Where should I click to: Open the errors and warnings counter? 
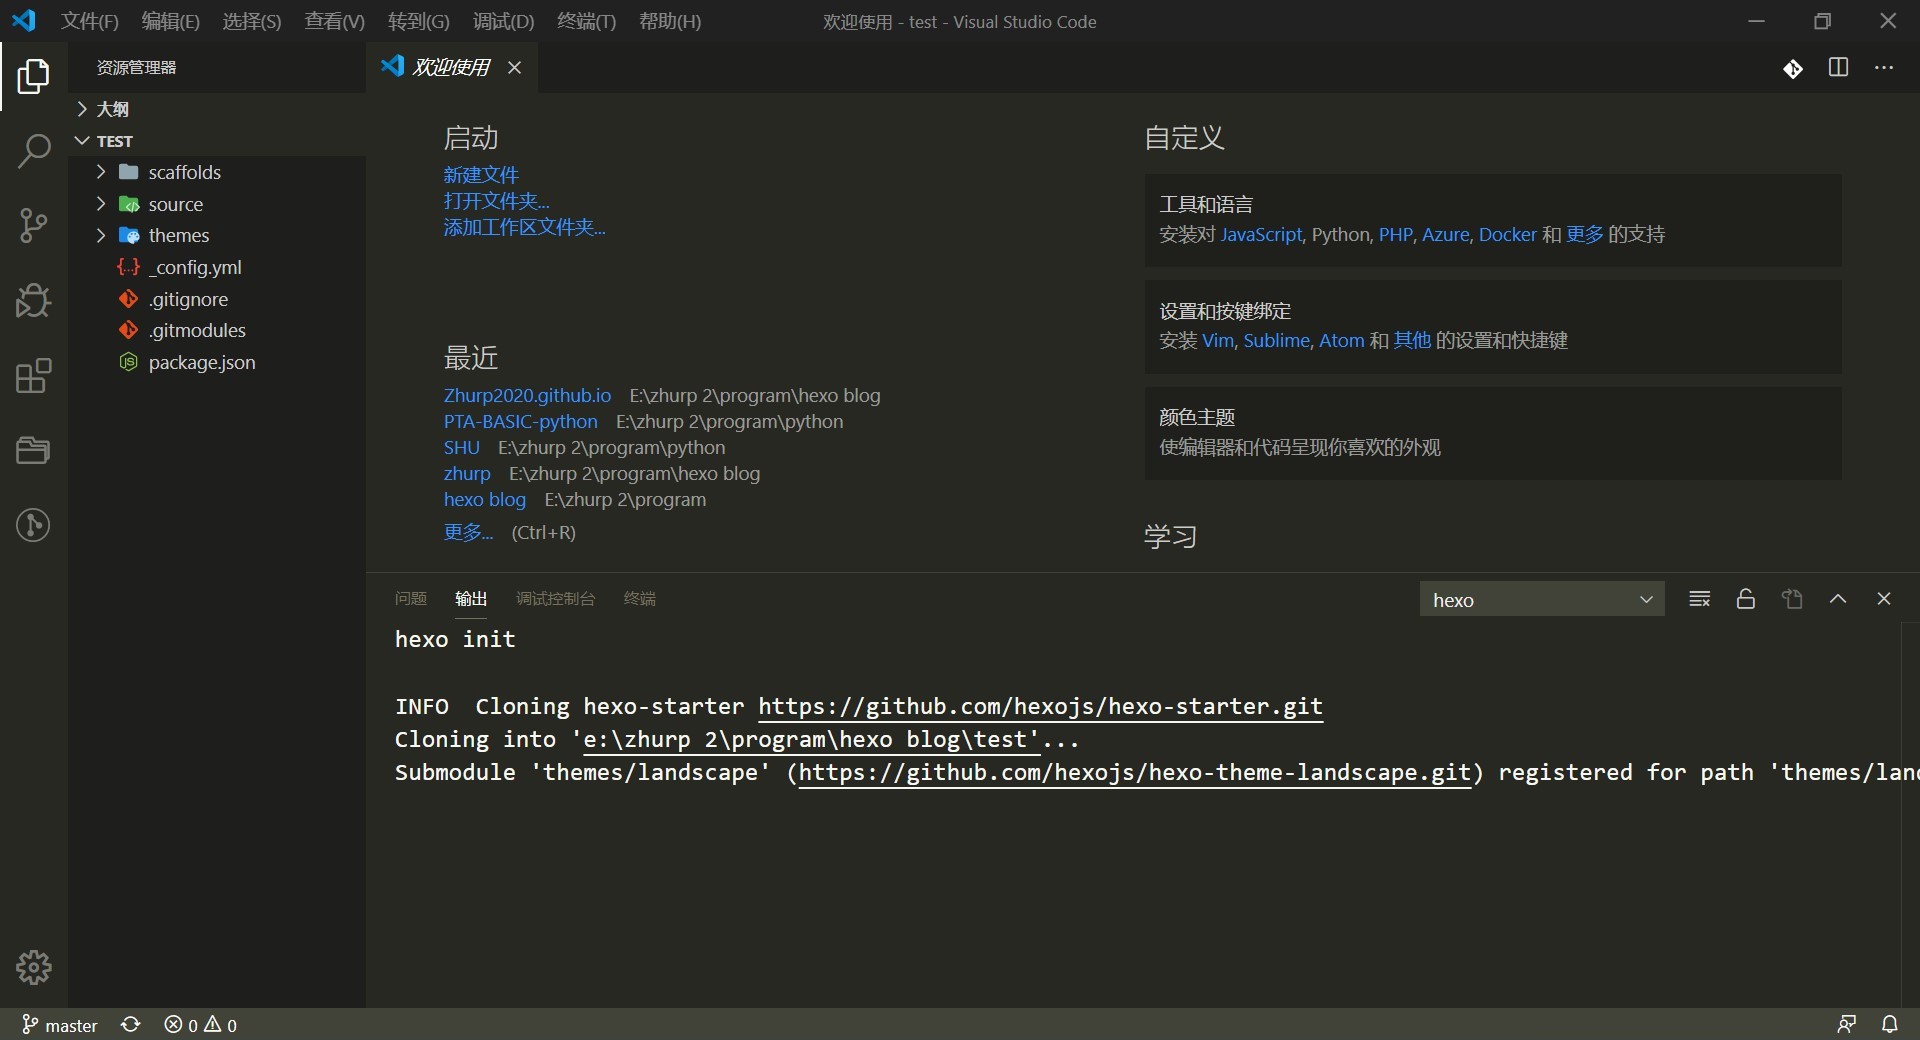coord(201,1025)
